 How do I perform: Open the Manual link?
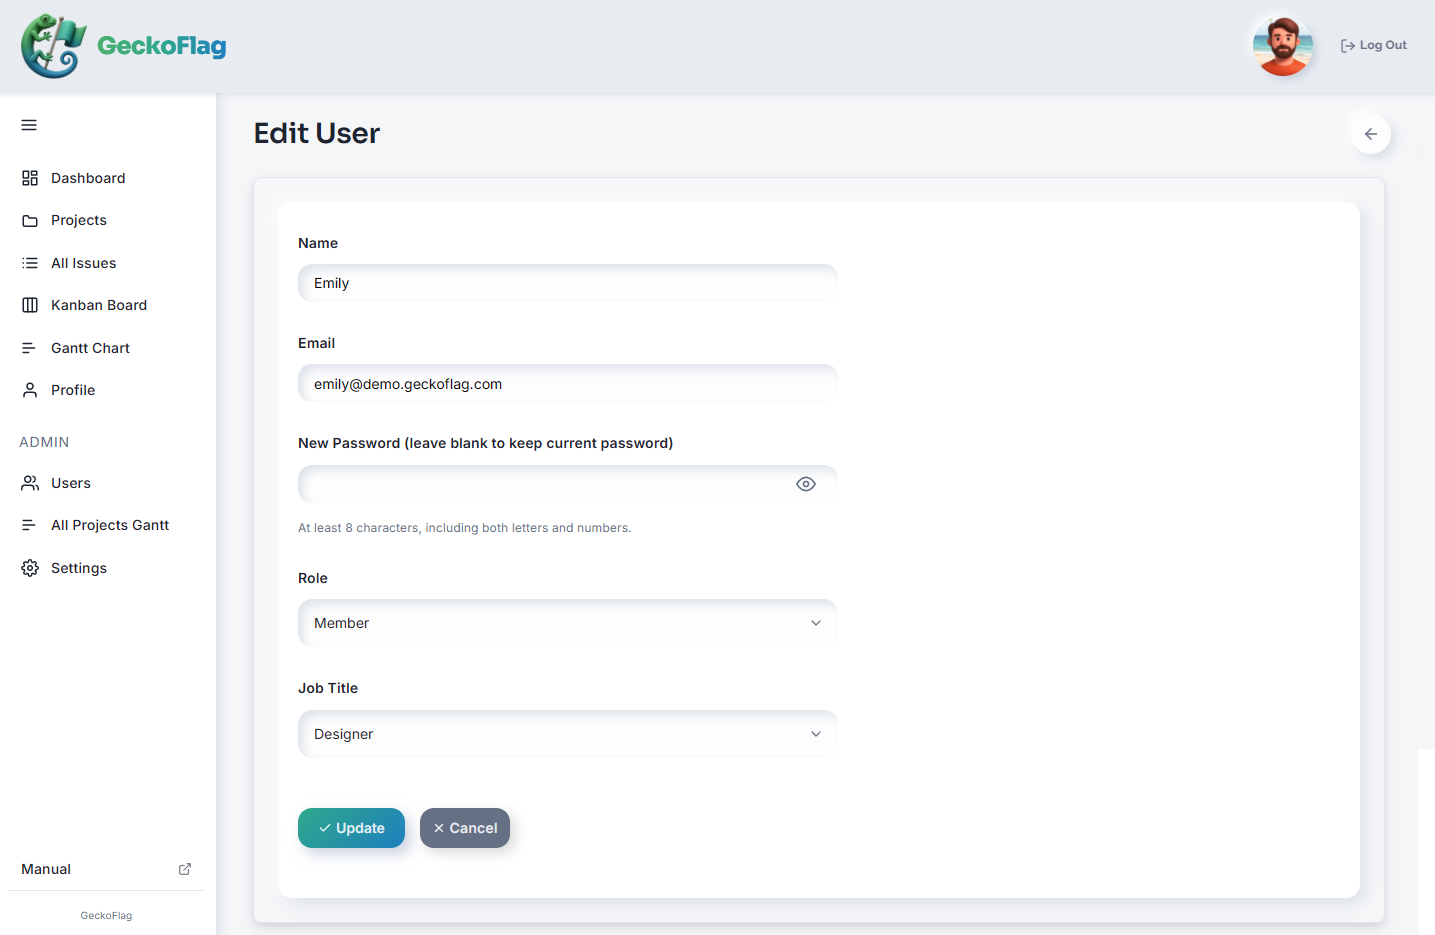coord(106,869)
